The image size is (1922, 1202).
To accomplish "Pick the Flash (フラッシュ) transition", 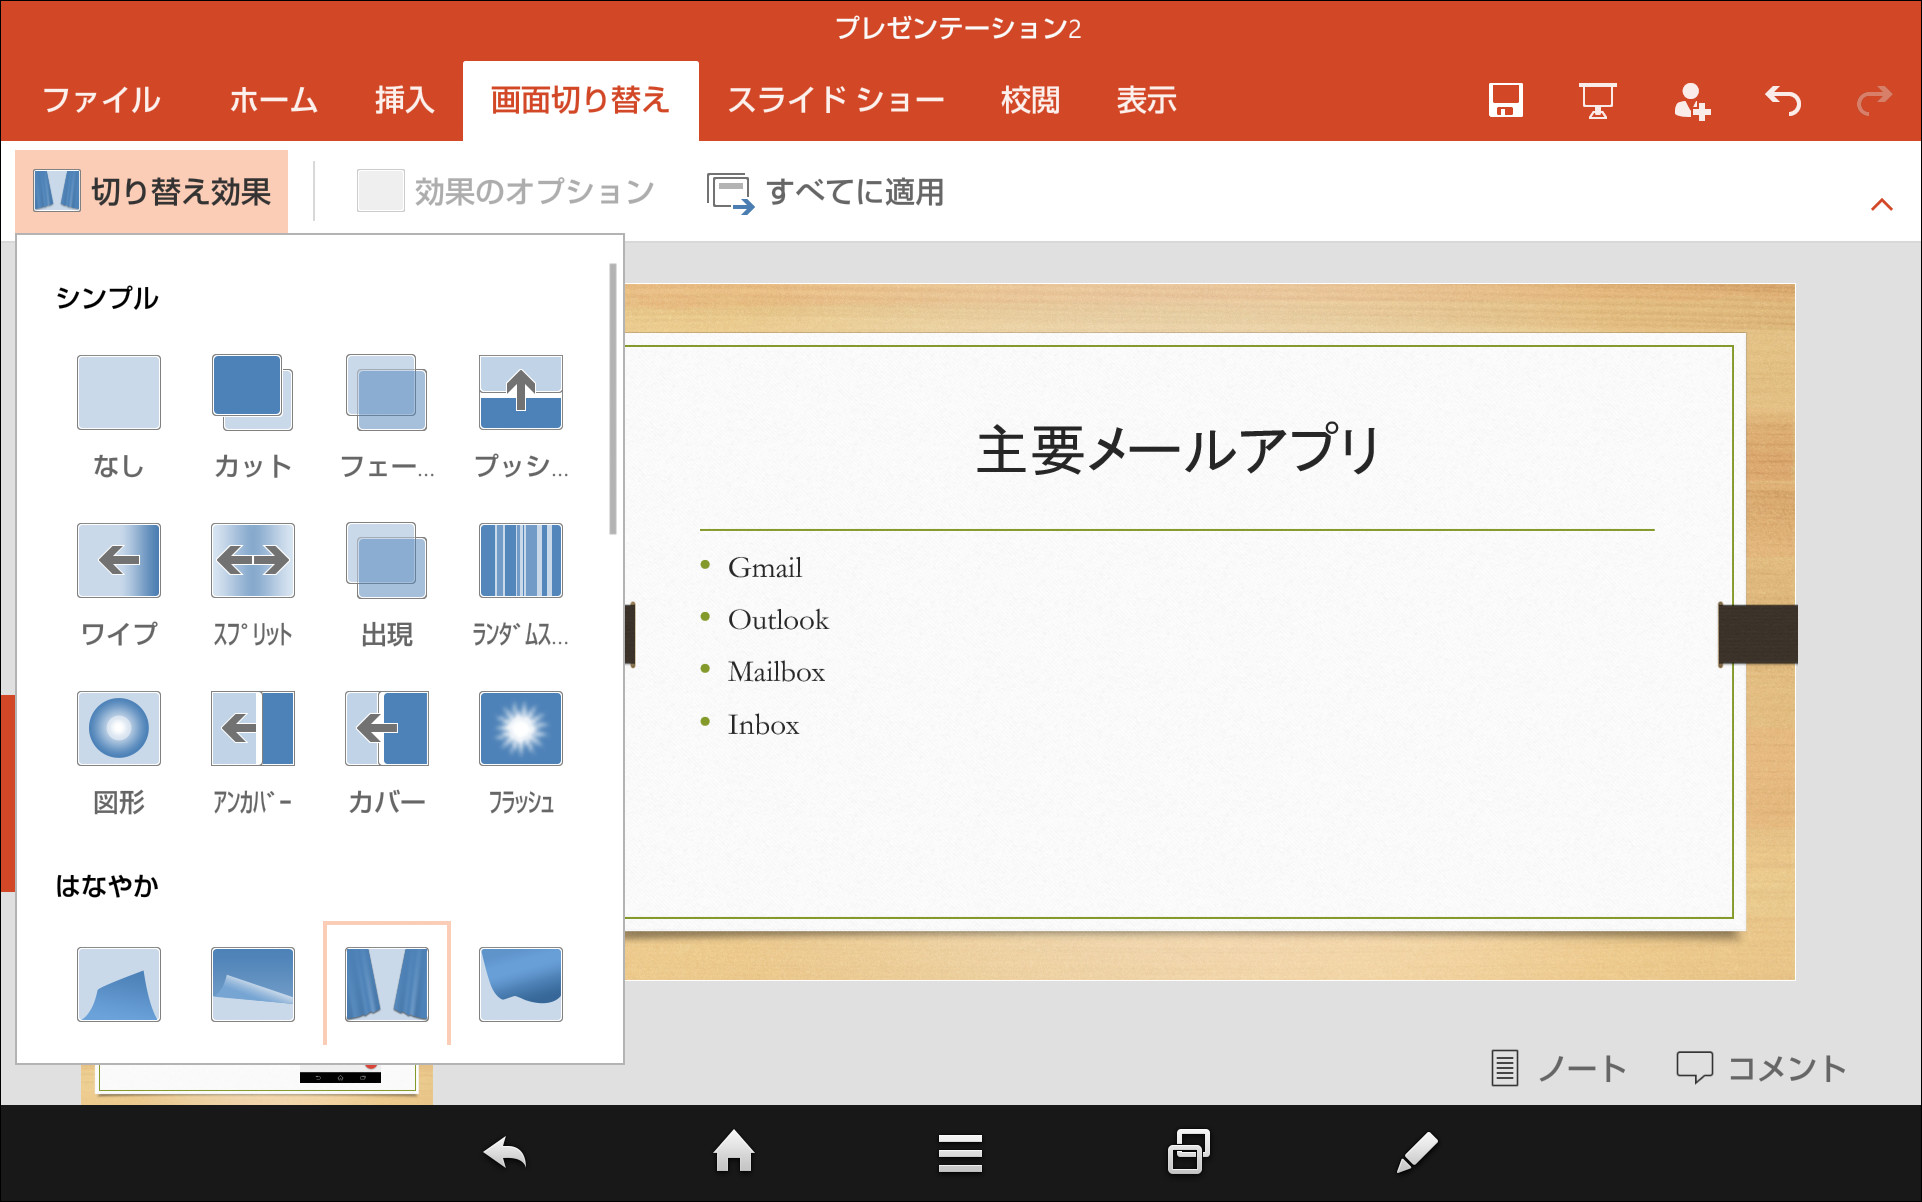I will pyautogui.click(x=520, y=729).
